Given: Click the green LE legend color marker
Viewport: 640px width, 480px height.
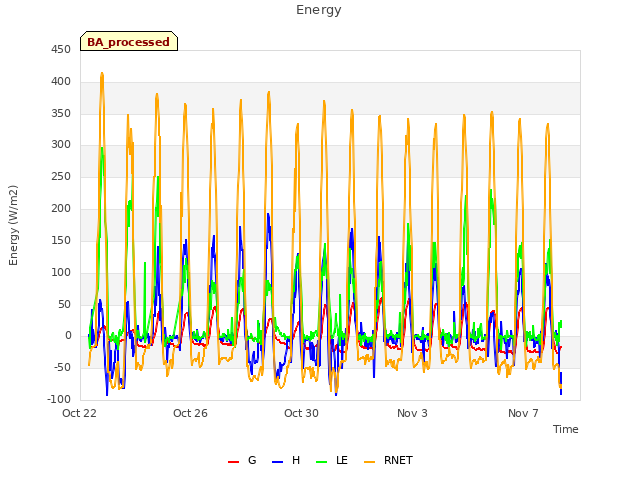Looking at the screenshot, I should pyautogui.click(x=322, y=462).
